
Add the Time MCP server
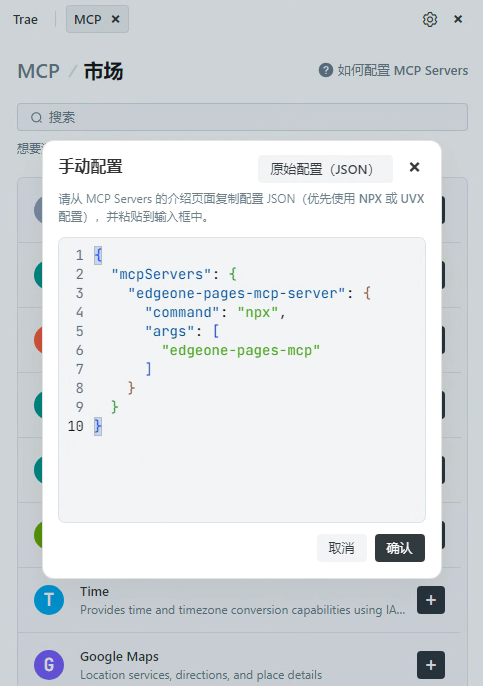click(430, 600)
